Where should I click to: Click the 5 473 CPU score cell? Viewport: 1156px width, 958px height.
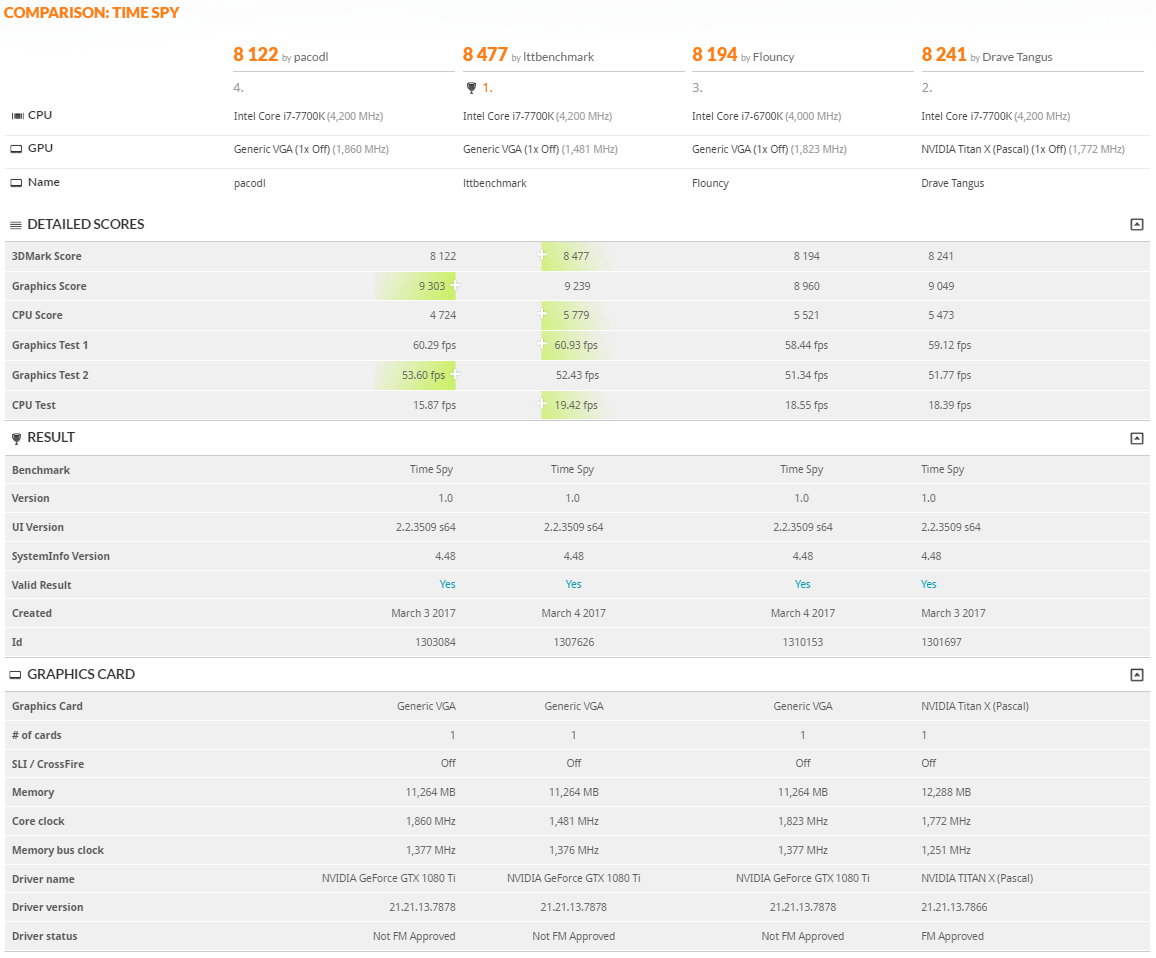(941, 316)
